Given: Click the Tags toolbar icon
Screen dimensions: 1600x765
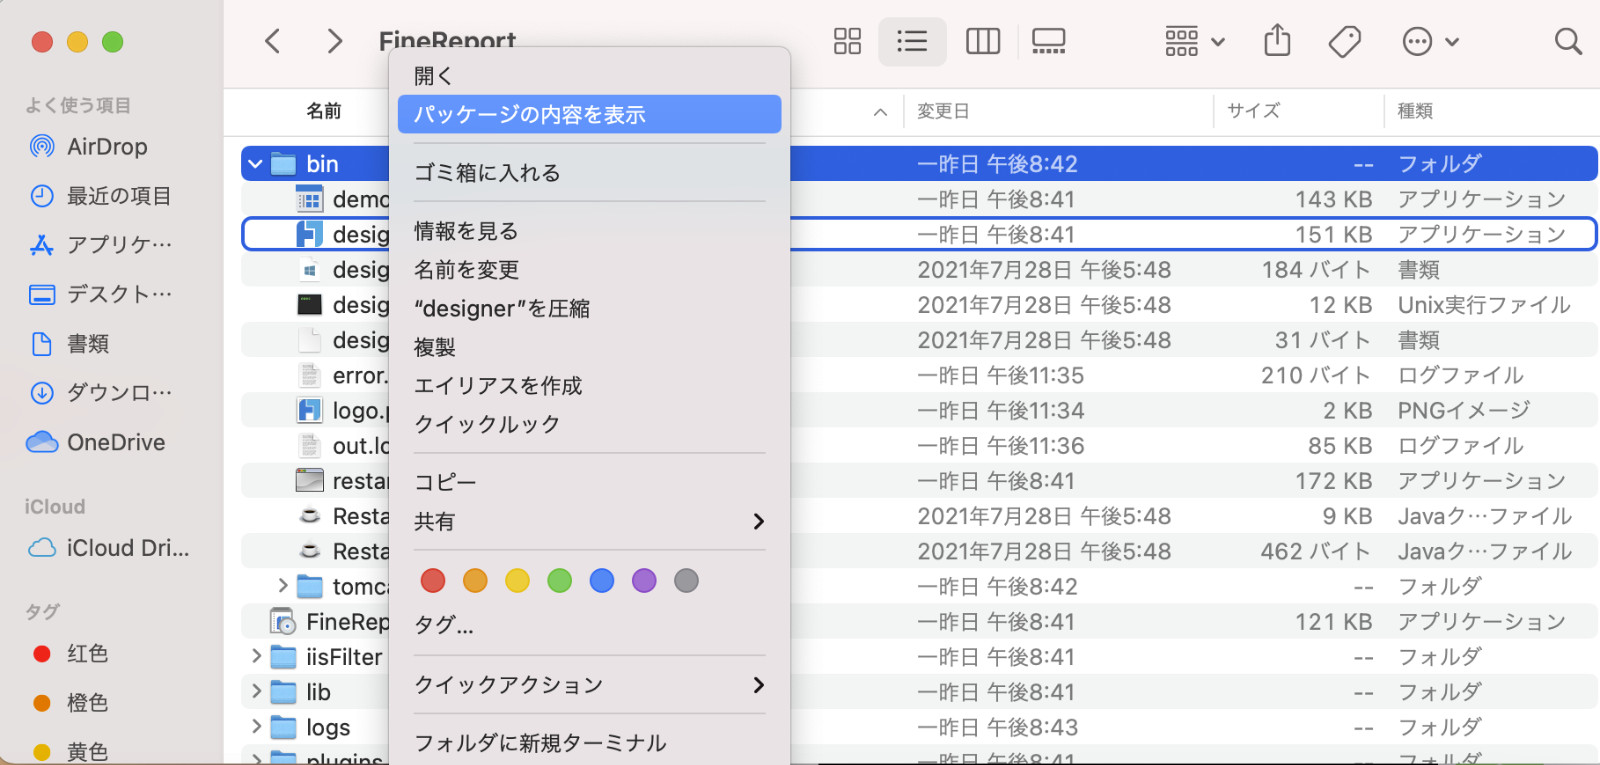Looking at the screenshot, I should (x=1344, y=41).
